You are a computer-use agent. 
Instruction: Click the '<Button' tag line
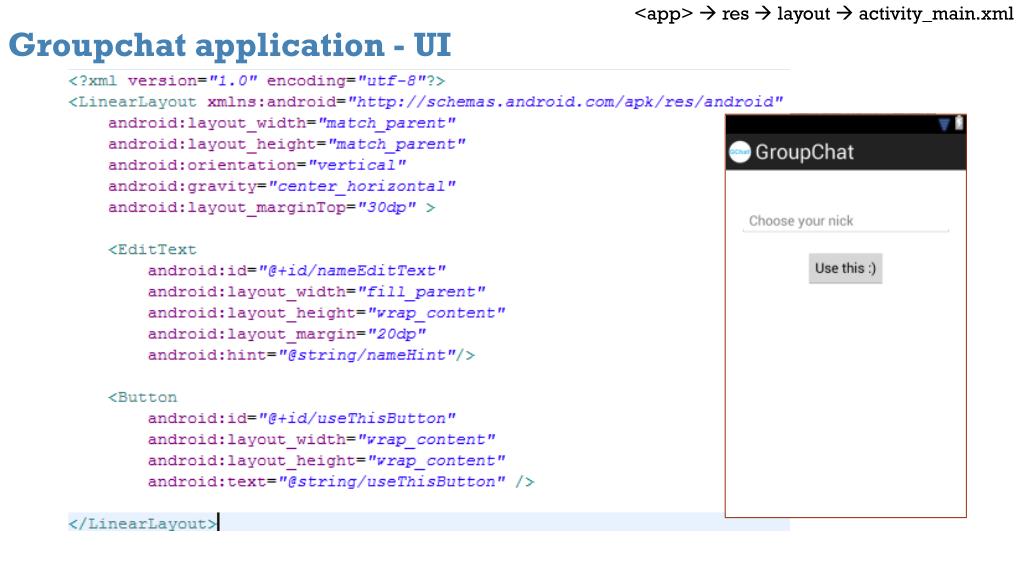tap(142, 397)
